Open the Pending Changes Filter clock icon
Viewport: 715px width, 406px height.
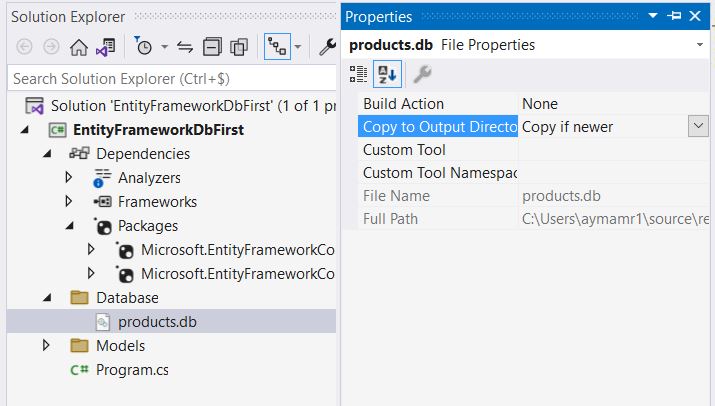tap(143, 47)
